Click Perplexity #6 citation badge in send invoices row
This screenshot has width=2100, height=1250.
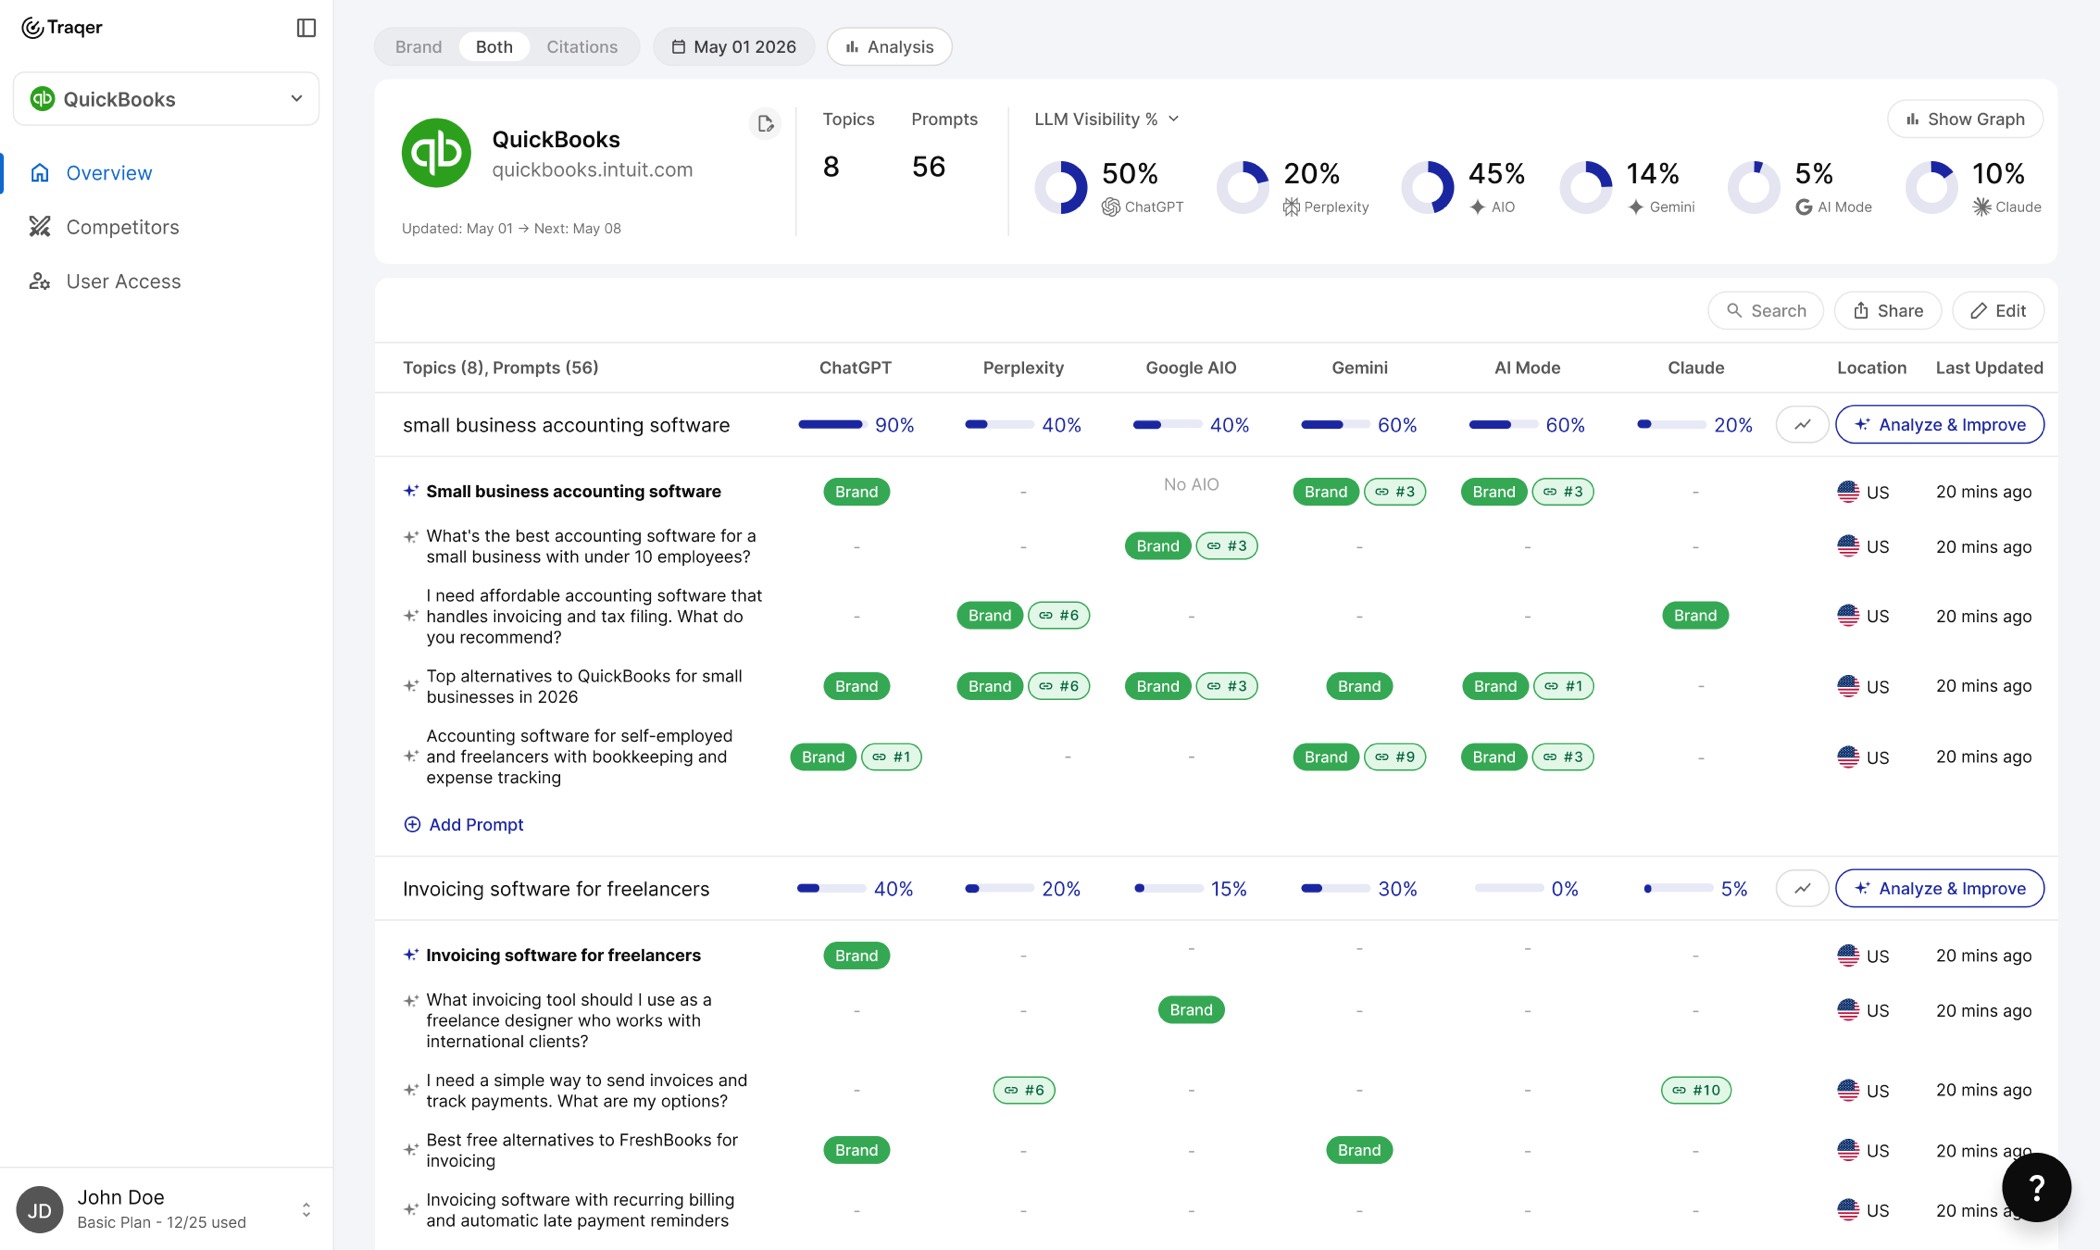pyautogui.click(x=1023, y=1090)
